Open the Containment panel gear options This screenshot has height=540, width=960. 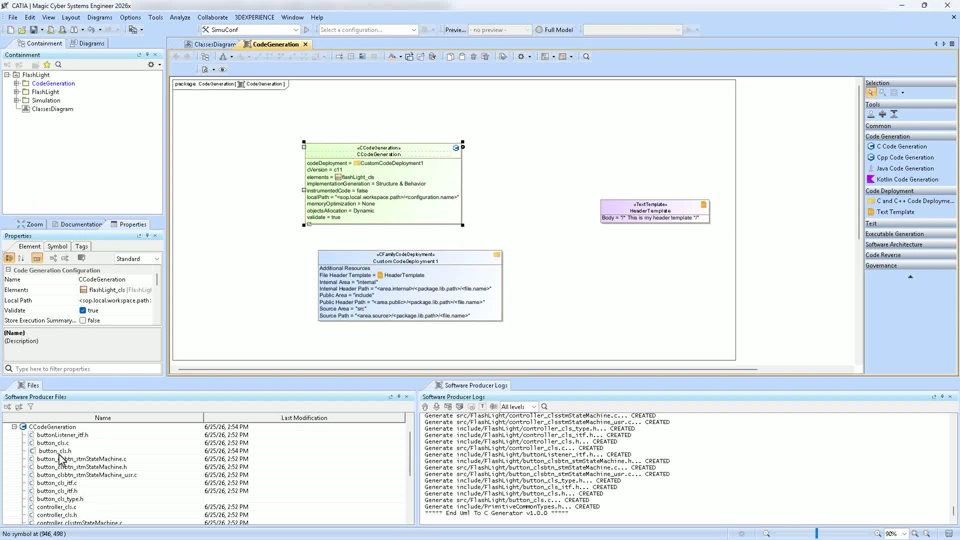pos(151,64)
